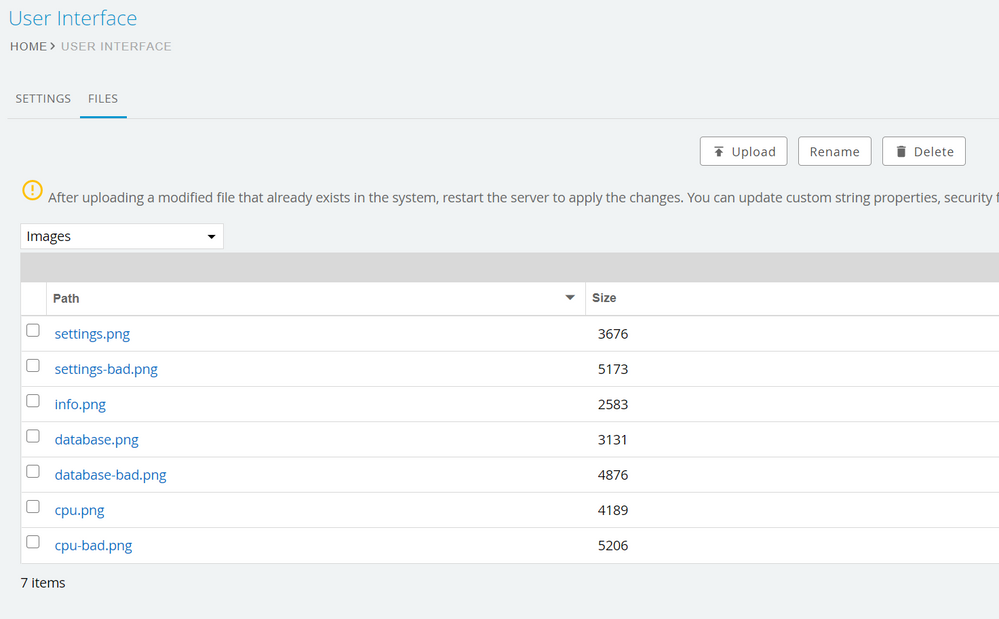Mark the cpu-bad.png checkbox
The height and width of the screenshot is (619, 999).
coord(33,542)
